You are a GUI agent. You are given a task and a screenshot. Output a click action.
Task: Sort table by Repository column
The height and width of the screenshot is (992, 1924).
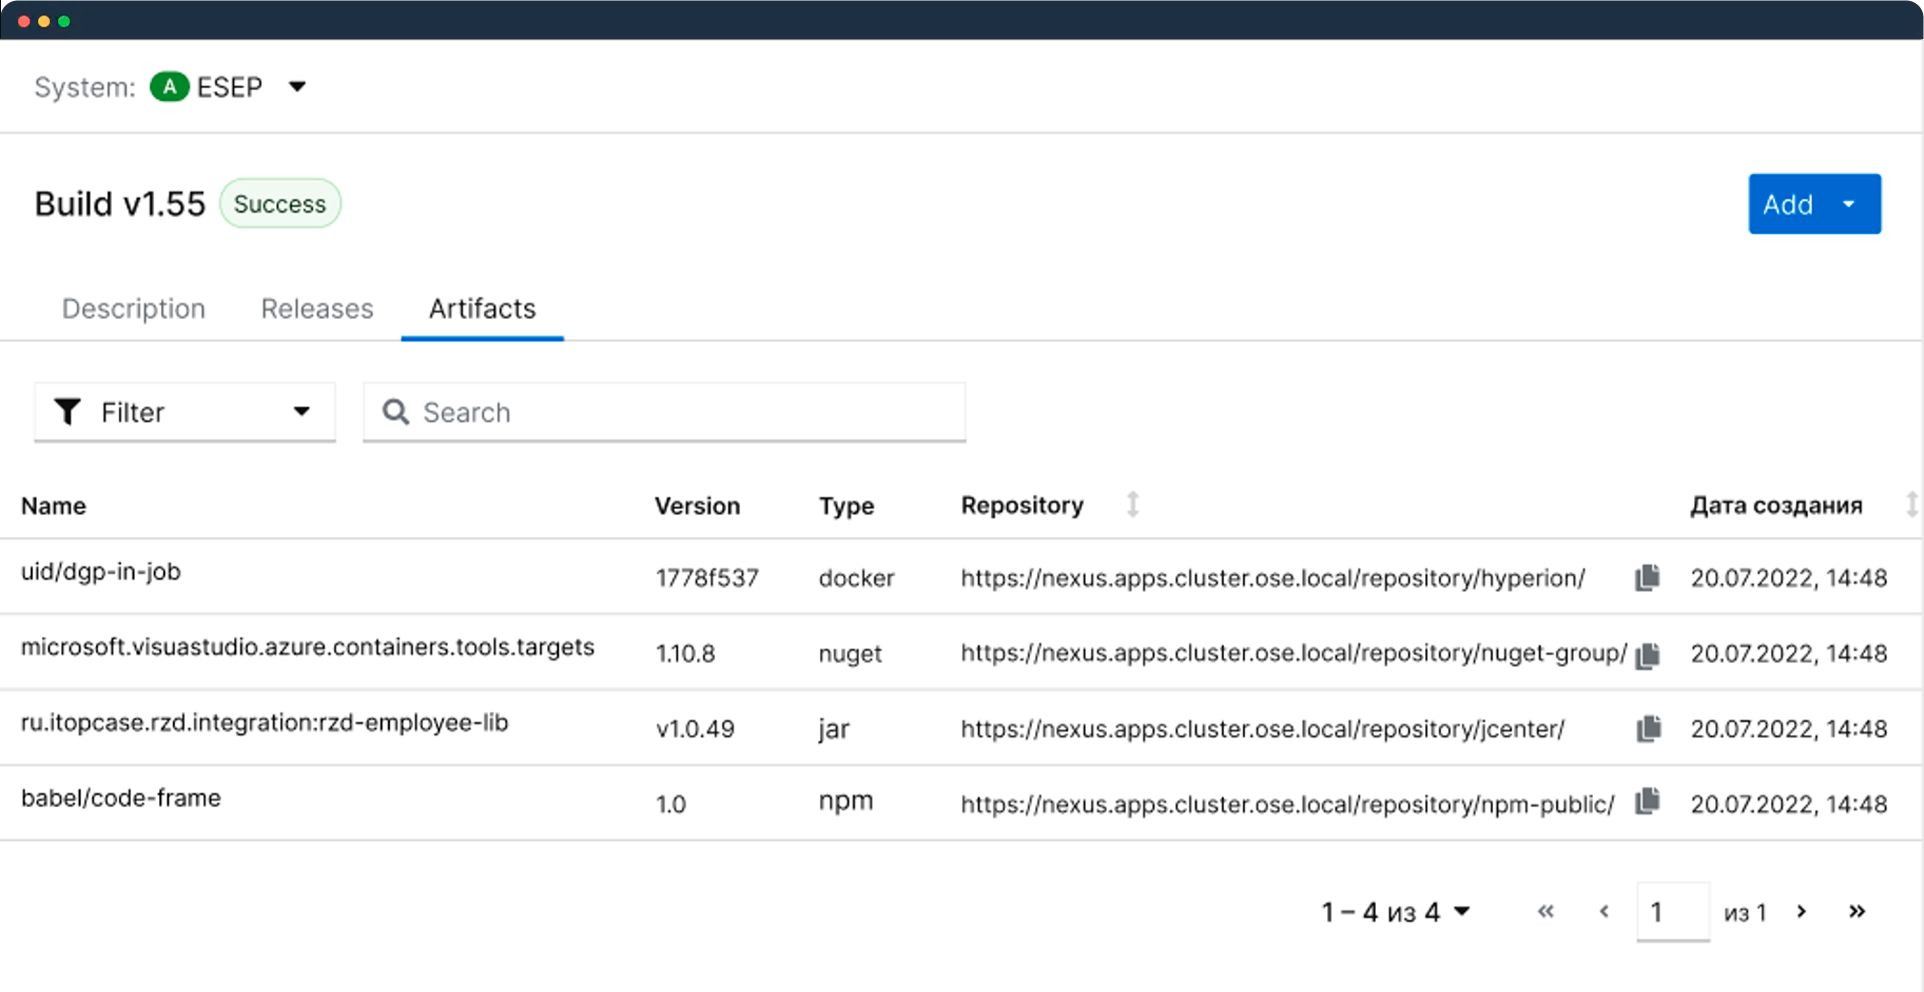click(x=1132, y=505)
